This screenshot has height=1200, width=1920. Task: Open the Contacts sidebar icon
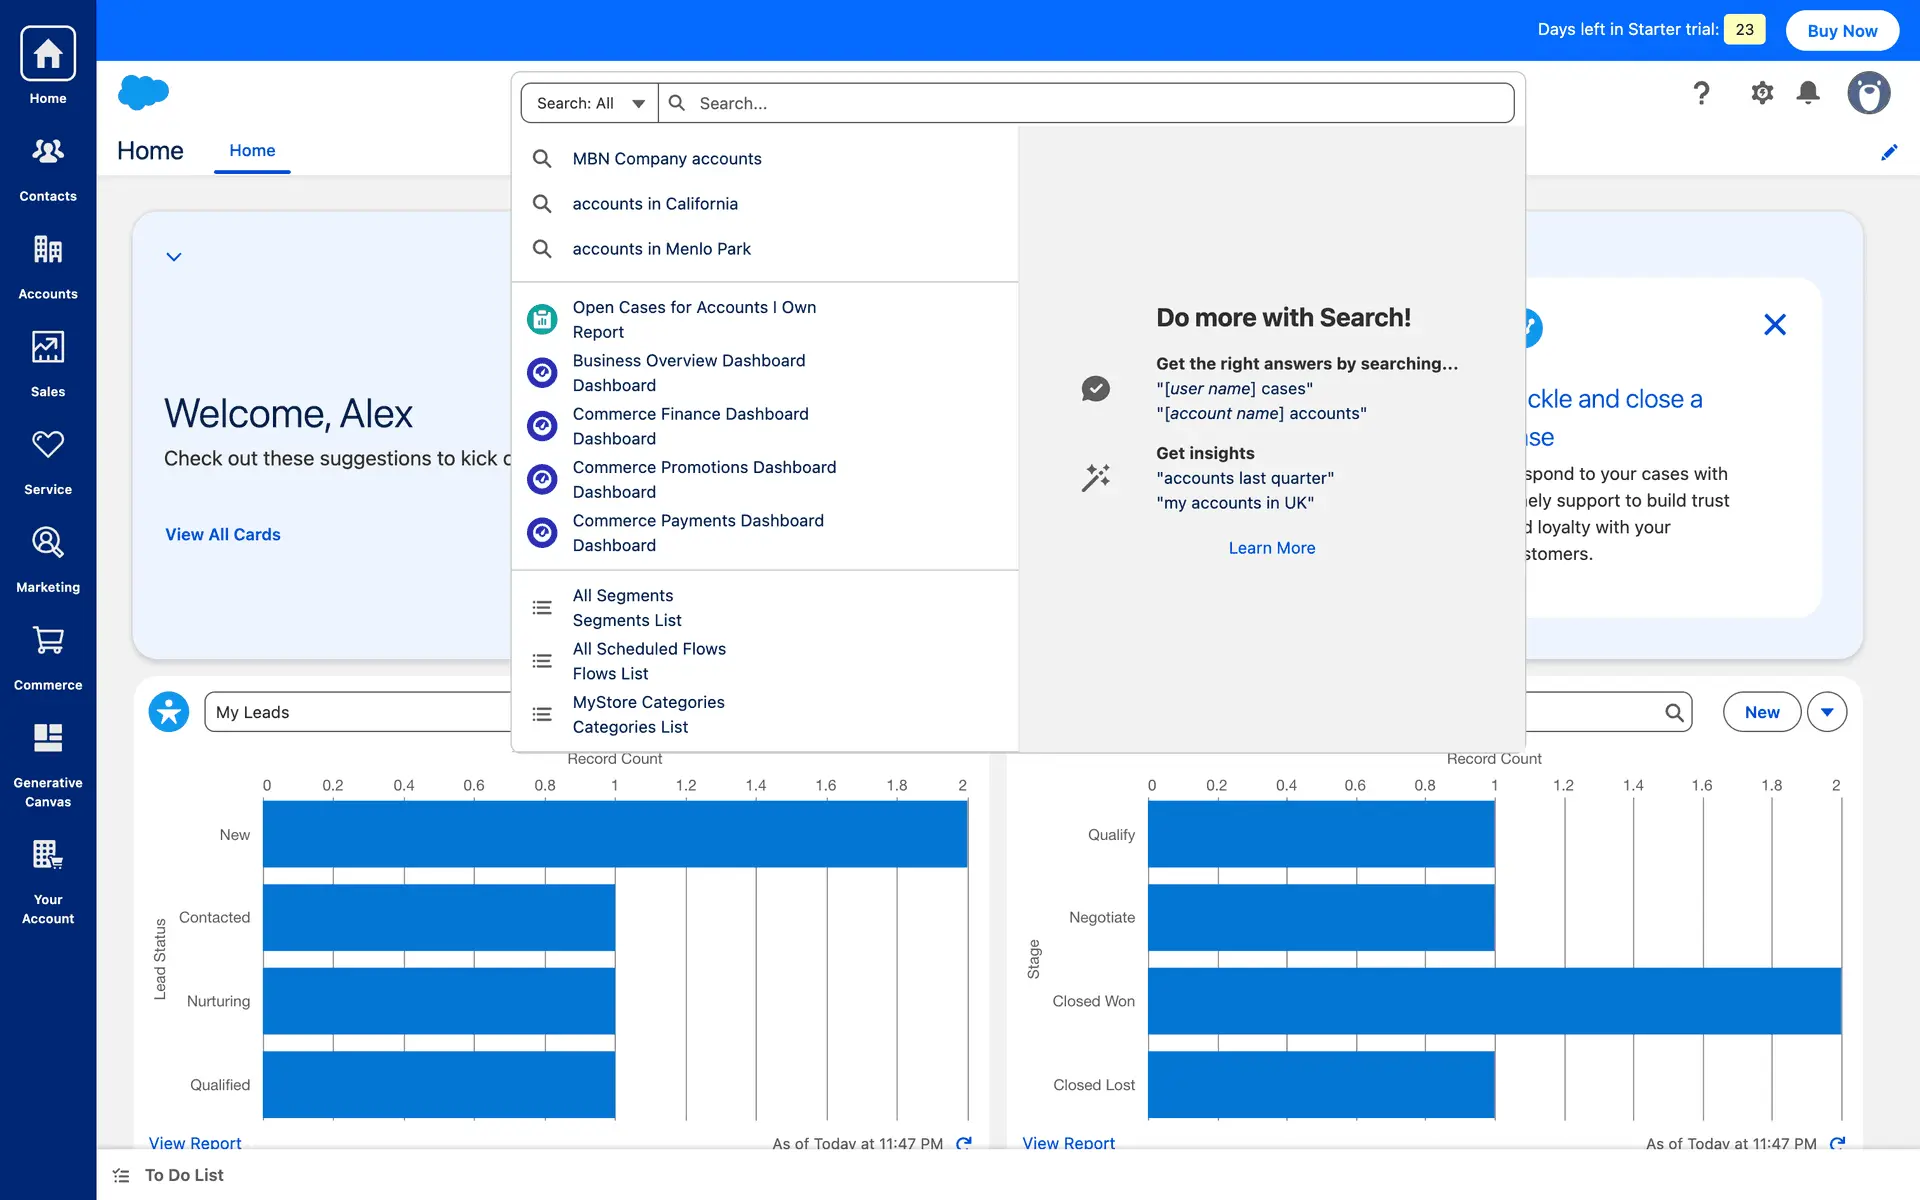(x=48, y=166)
